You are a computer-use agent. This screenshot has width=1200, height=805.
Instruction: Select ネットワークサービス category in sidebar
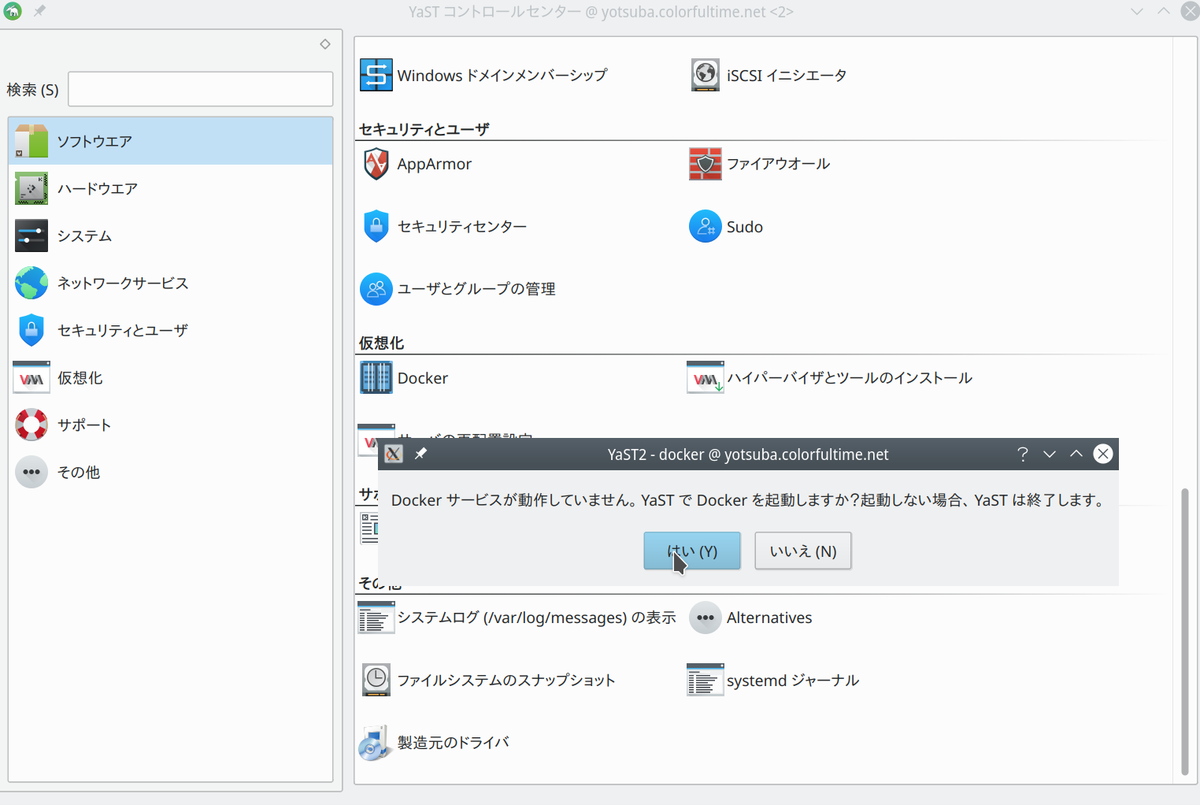[x=170, y=283]
